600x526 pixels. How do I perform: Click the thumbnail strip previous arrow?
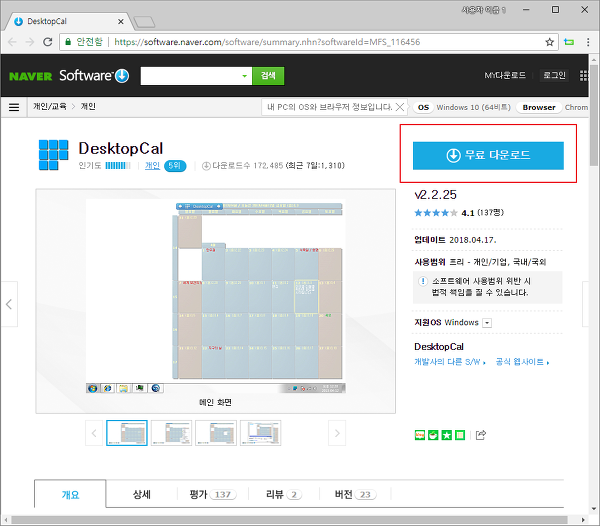tap(94, 433)
